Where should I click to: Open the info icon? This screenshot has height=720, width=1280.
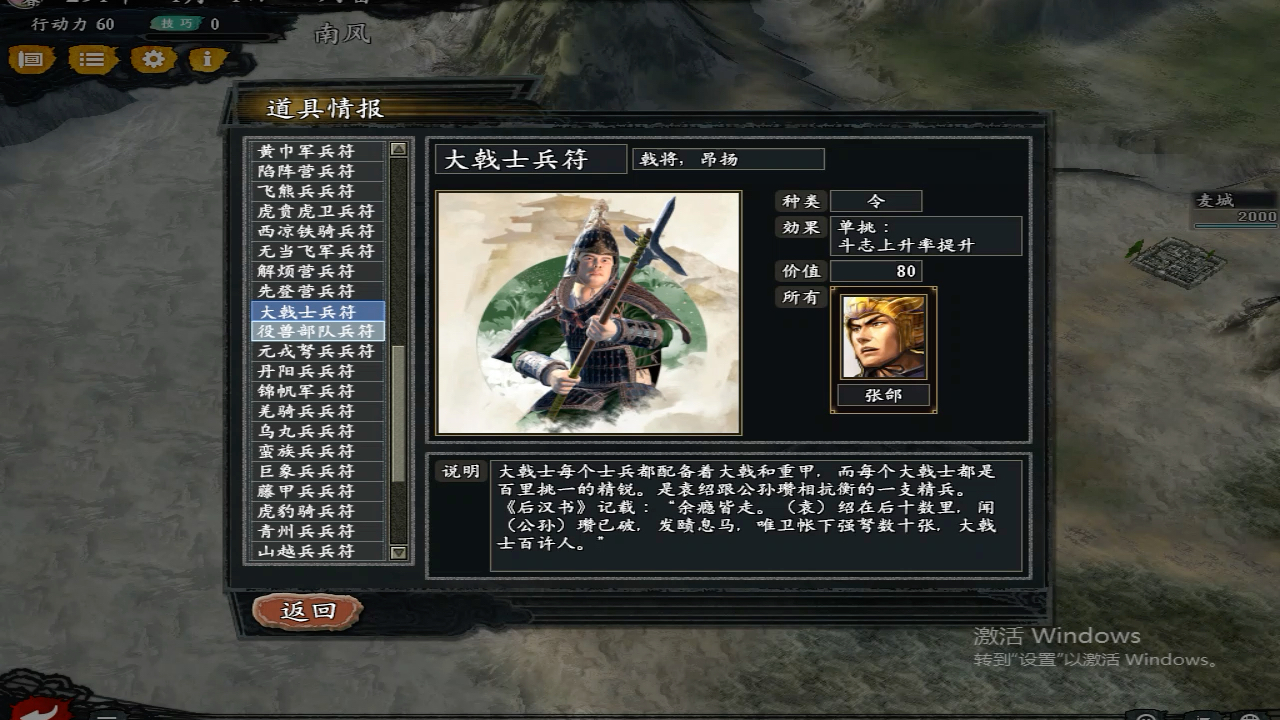click(208, 60)
